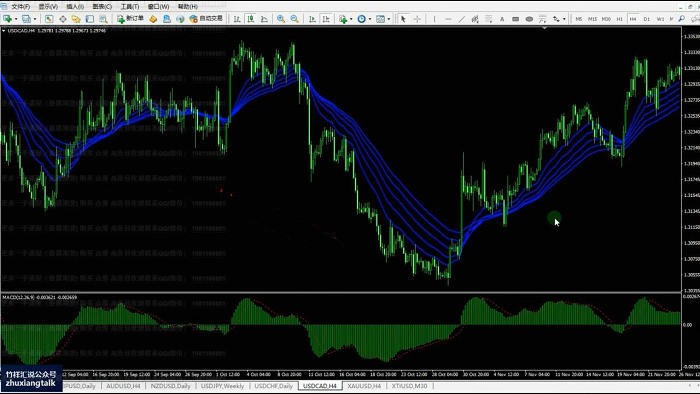Screen dimensions: 700x394
Task: Select the horizontal line drawing tool
Action: 448,19
